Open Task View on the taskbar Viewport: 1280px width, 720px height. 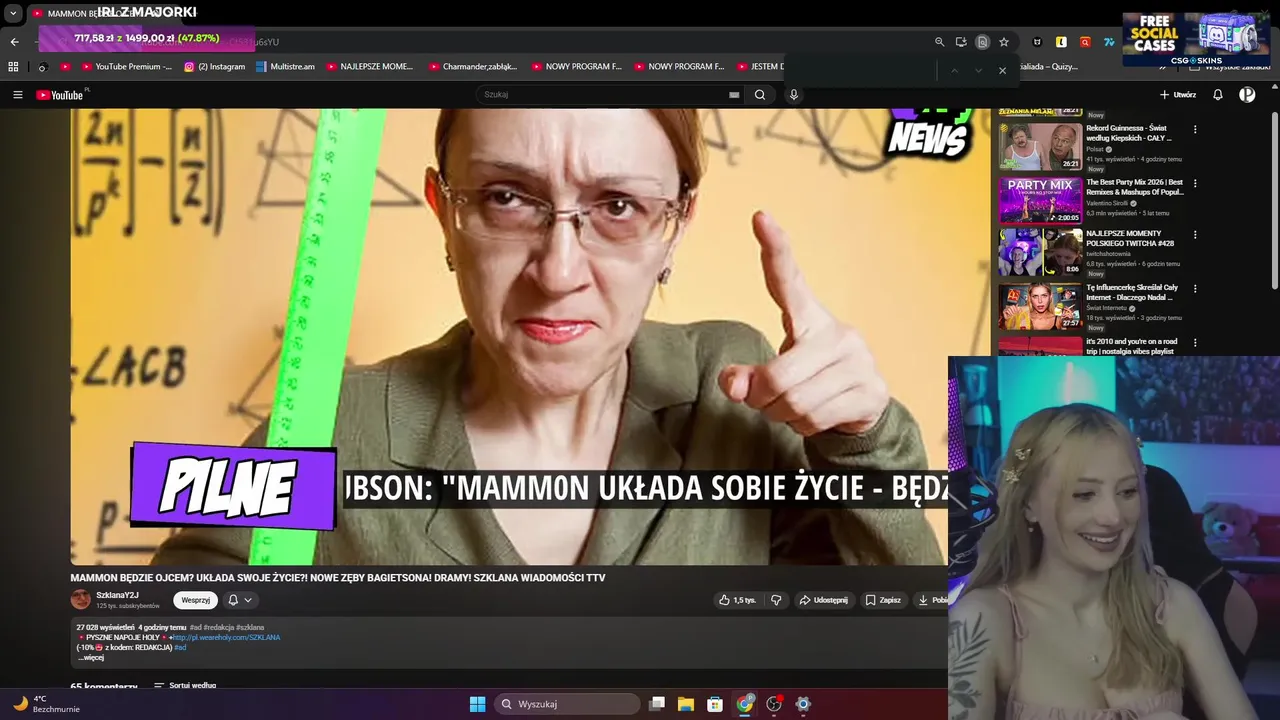coord(657,704)
